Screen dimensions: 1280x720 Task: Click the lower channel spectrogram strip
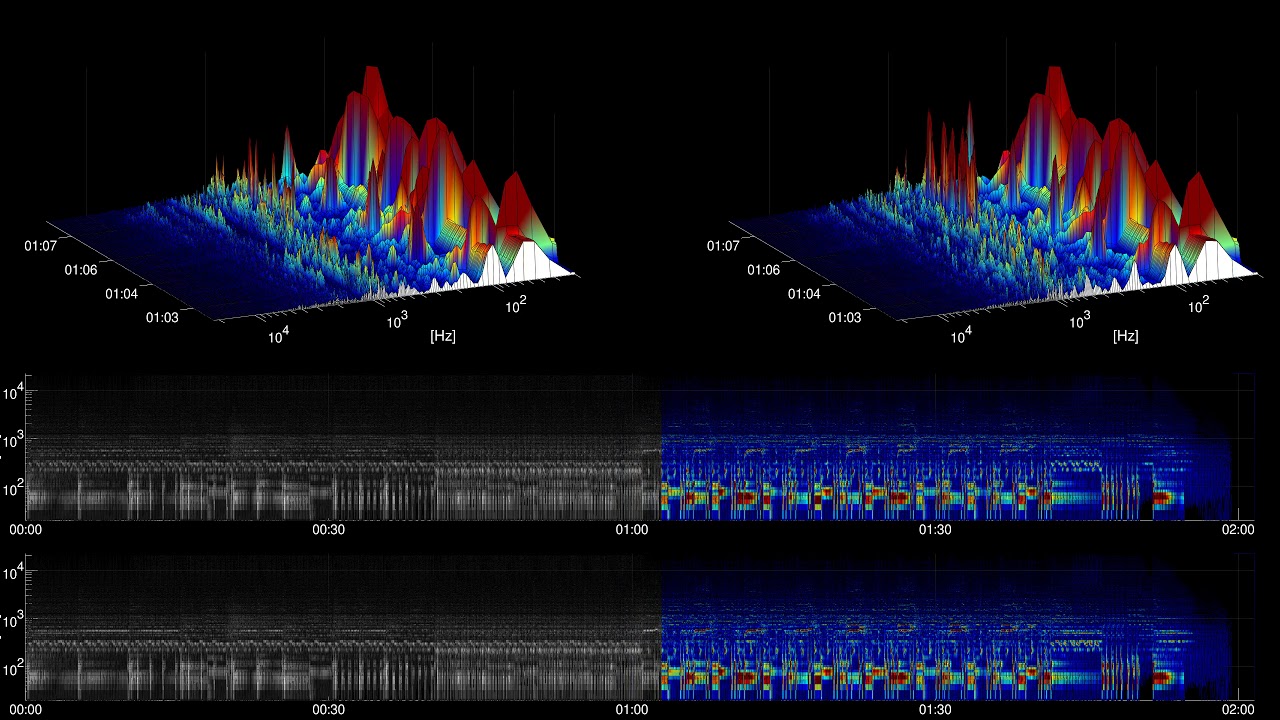640,627
